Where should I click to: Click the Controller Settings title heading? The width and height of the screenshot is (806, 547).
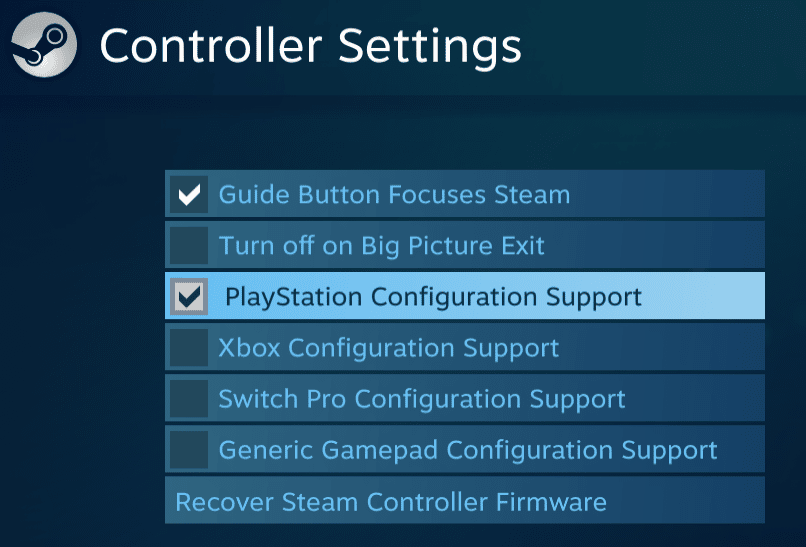pyautogui.click(x=310, y=47)
